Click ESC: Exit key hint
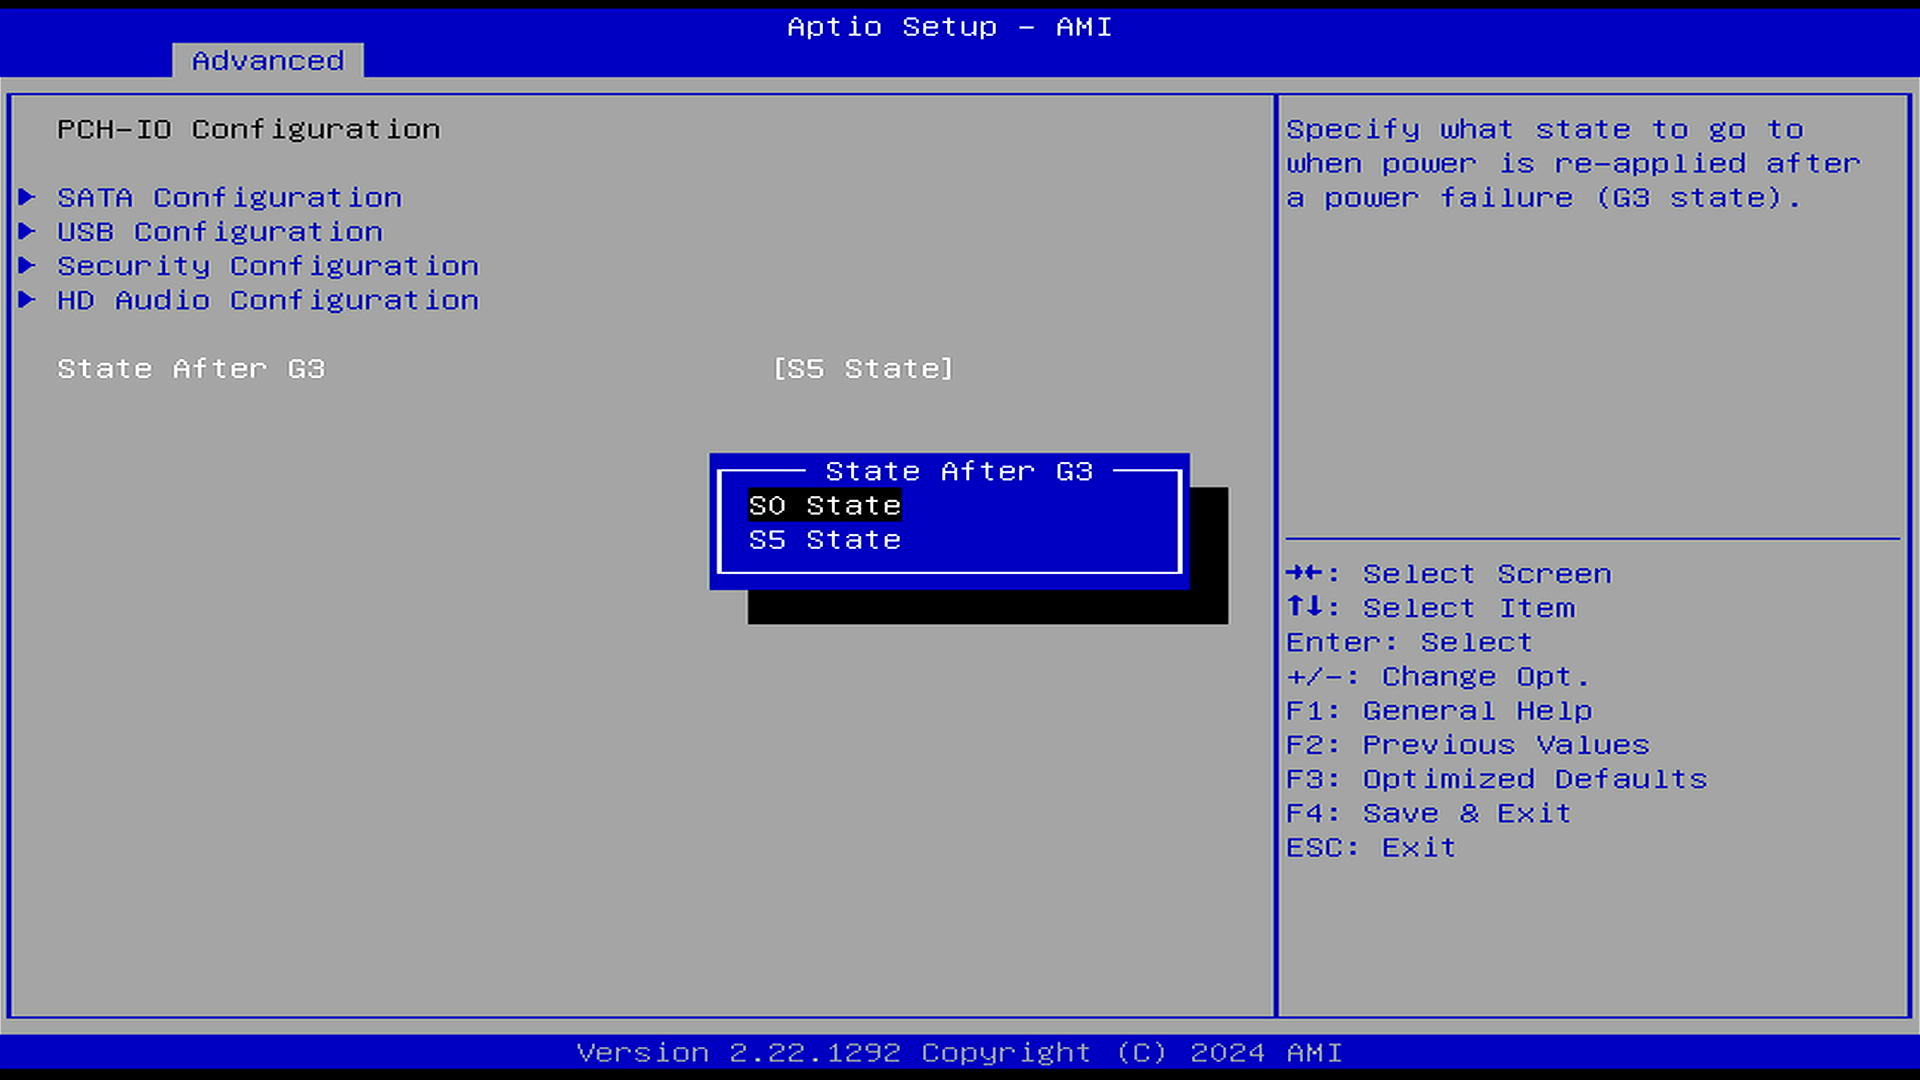The height and width of the screenshot is (1080, 1920). pyautogui.click(x=1370, y=848)
